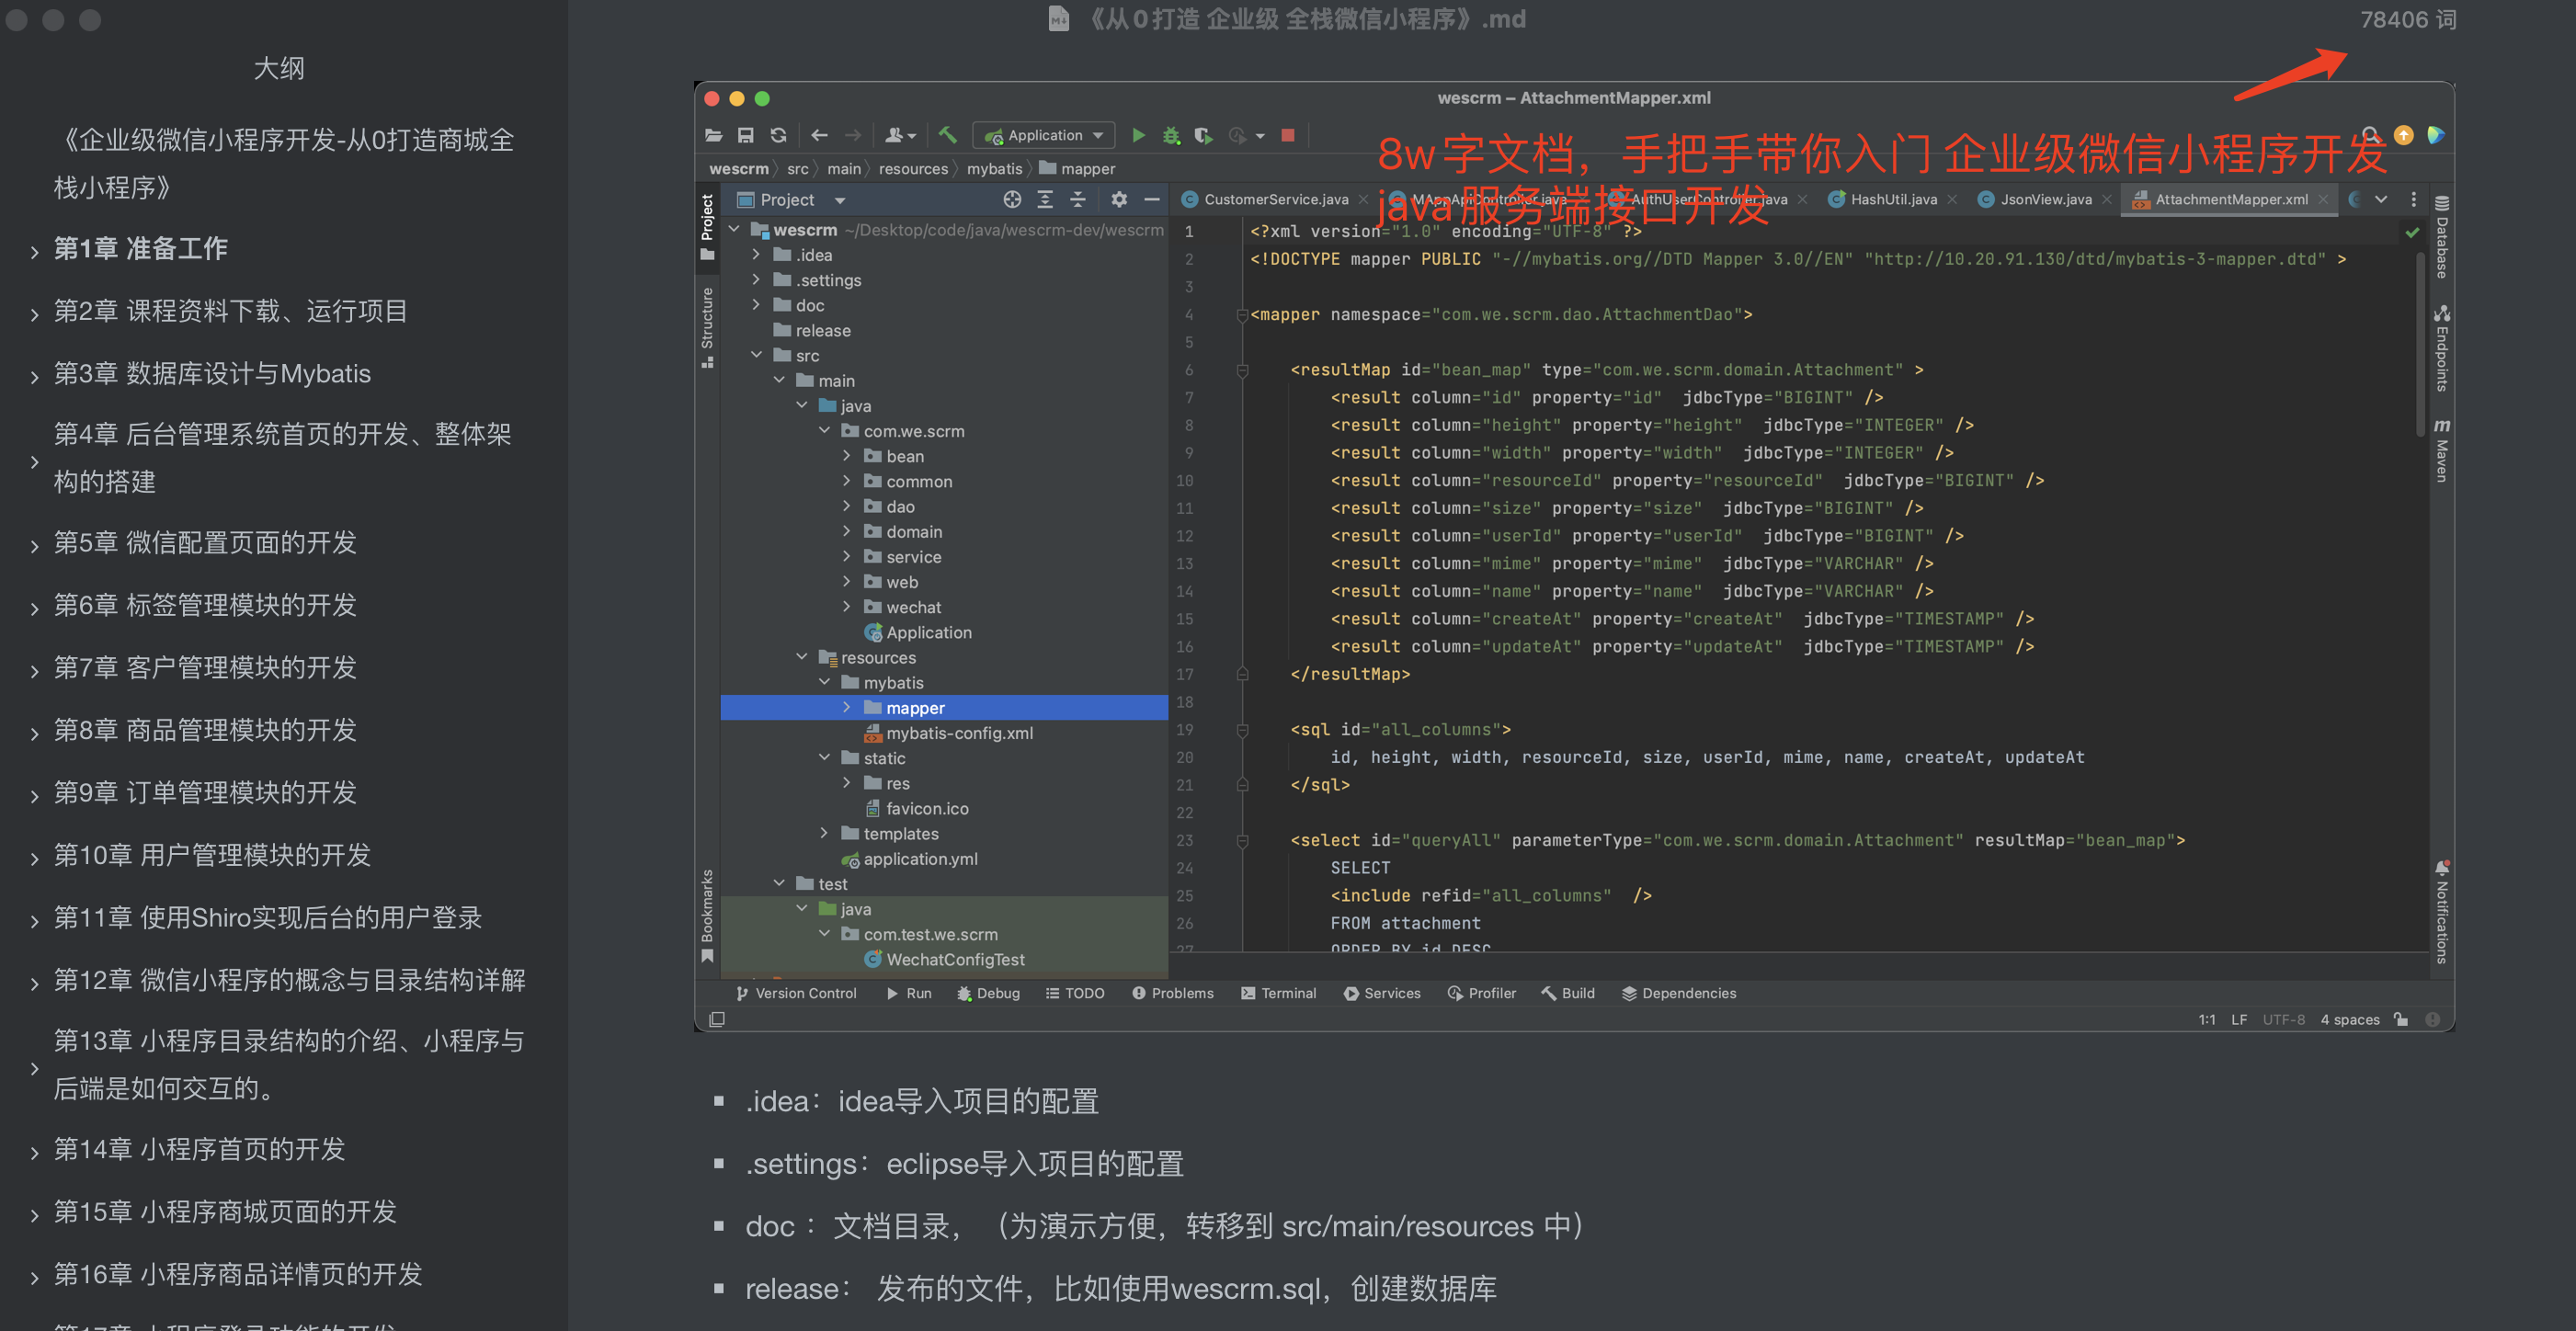The width and height of the screenshot is (2576, 1331).
Task: Click the Reload from disk icon
Action: [778, 135]
